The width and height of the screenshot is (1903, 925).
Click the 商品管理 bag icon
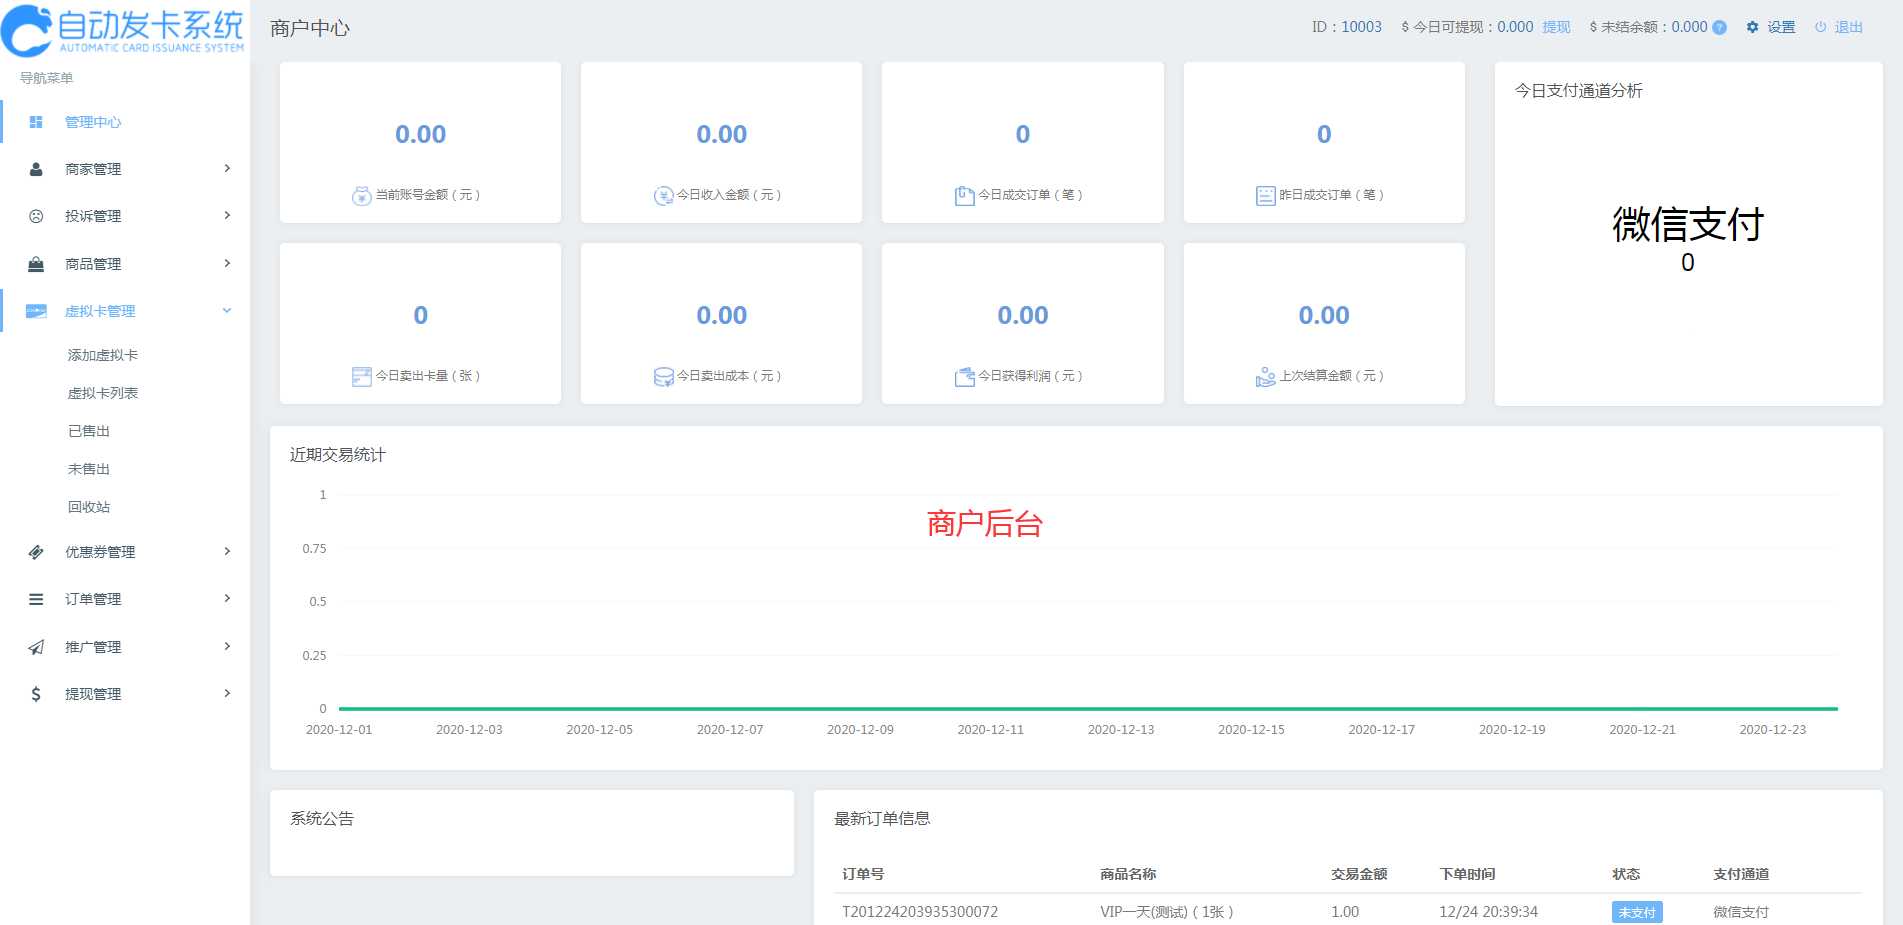click(36, 264)
